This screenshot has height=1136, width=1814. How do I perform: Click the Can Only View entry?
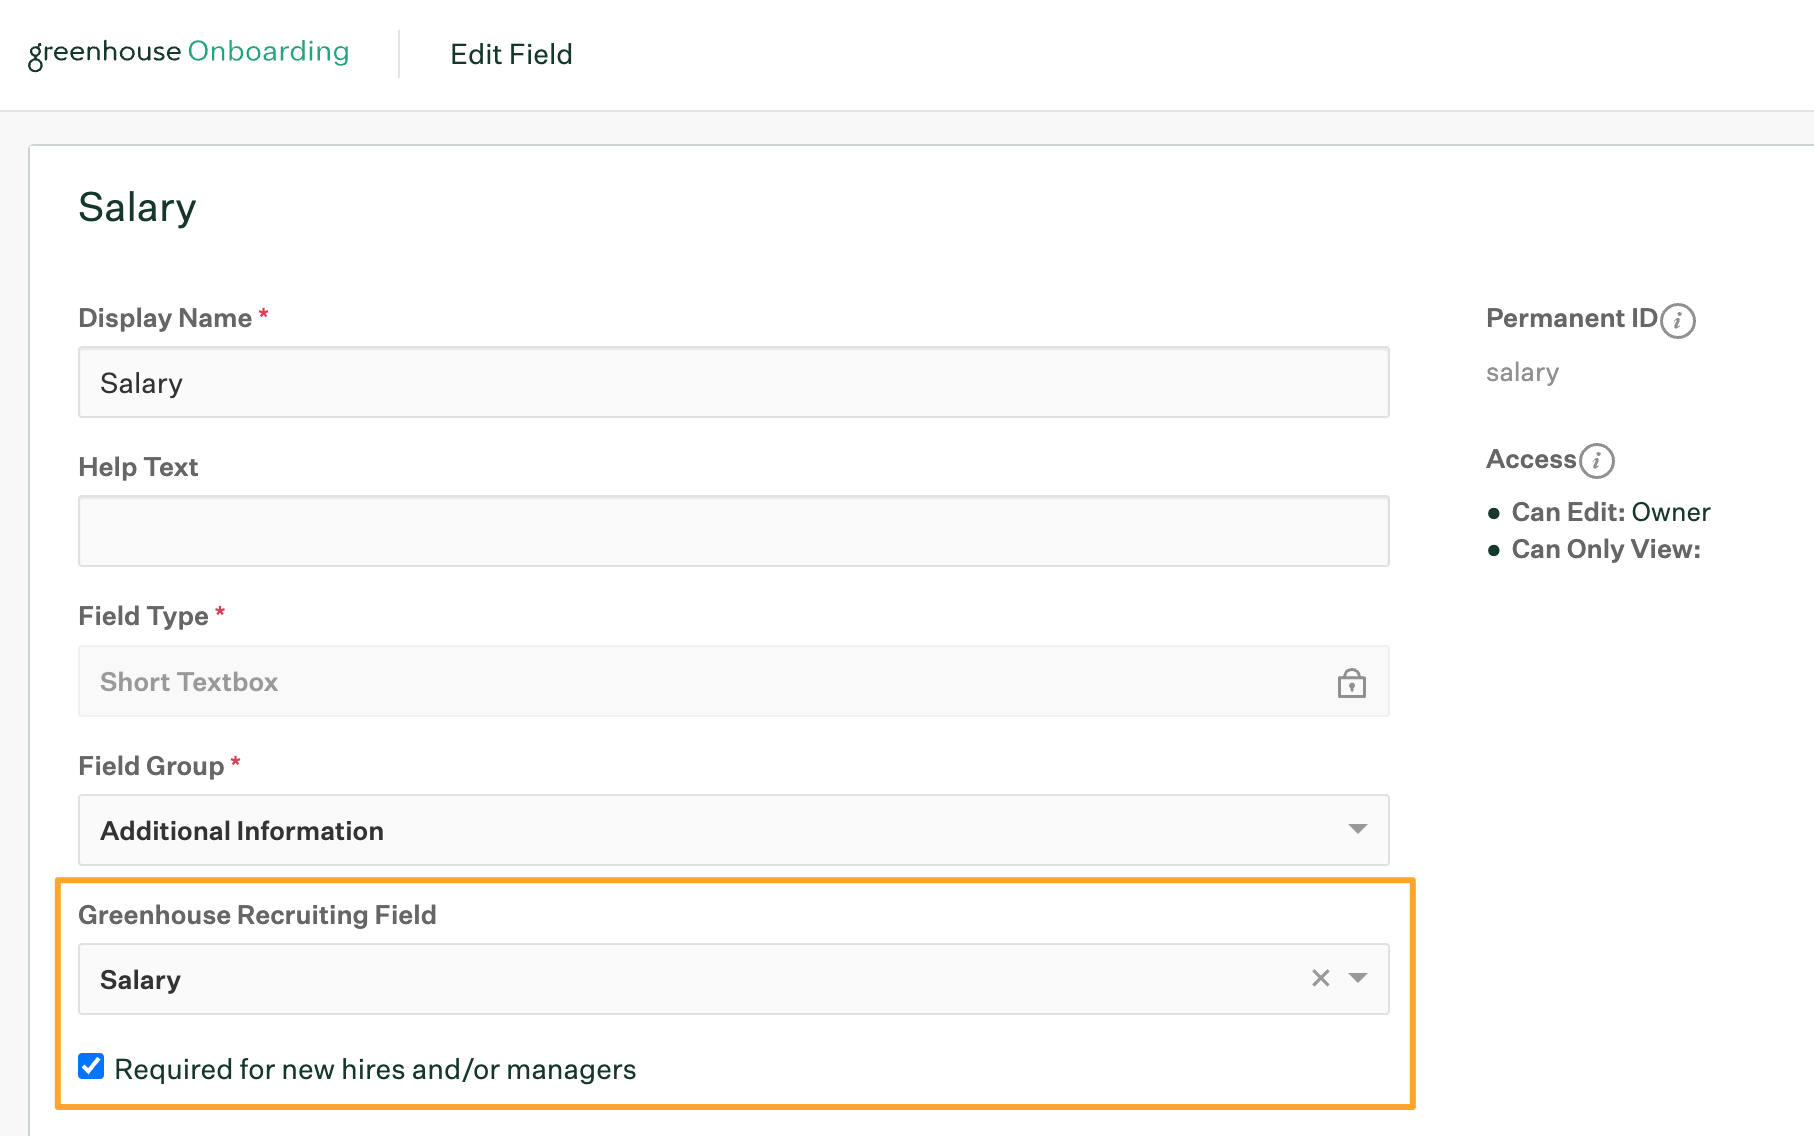click(1605, 549)
